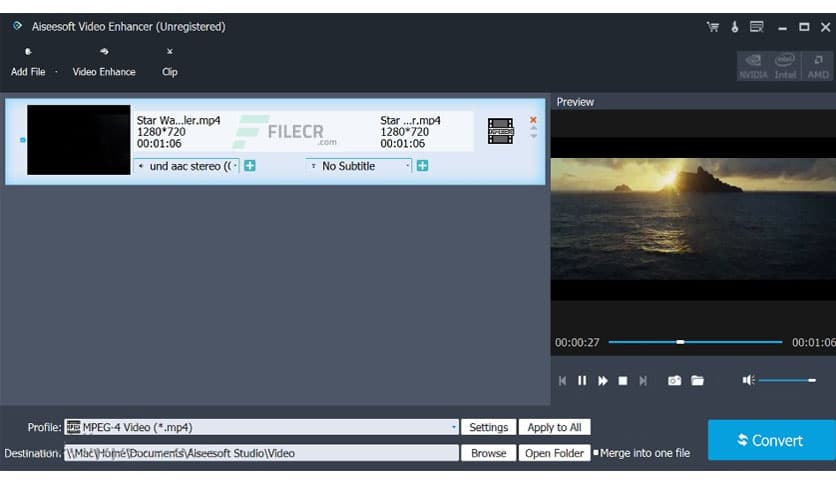Toggle Intel acceleration indicator
The height and width of the screenshot is (484, 836).
(x=785, y=66)
